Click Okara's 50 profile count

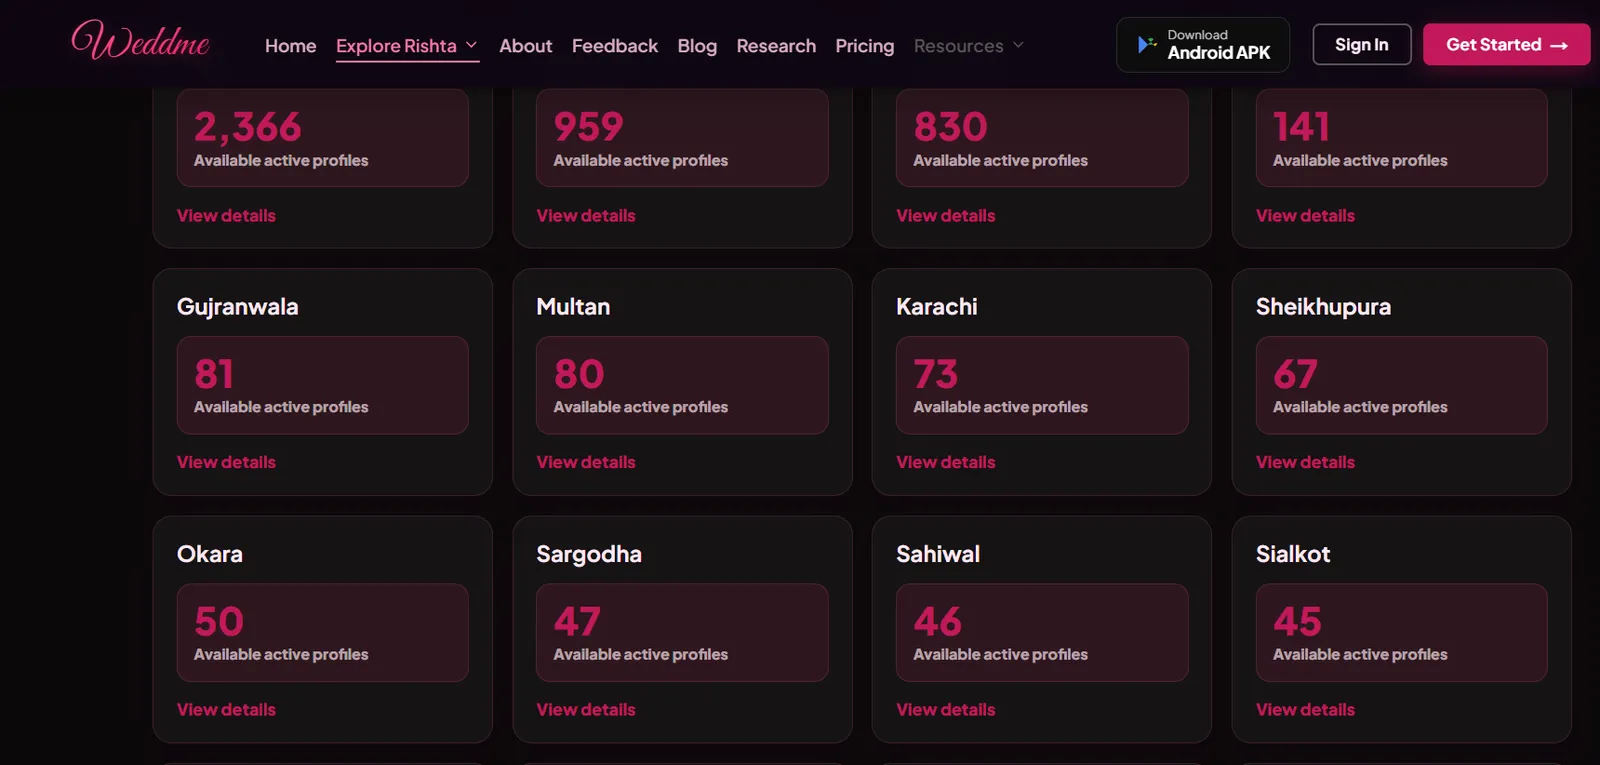tap(219, 621)
